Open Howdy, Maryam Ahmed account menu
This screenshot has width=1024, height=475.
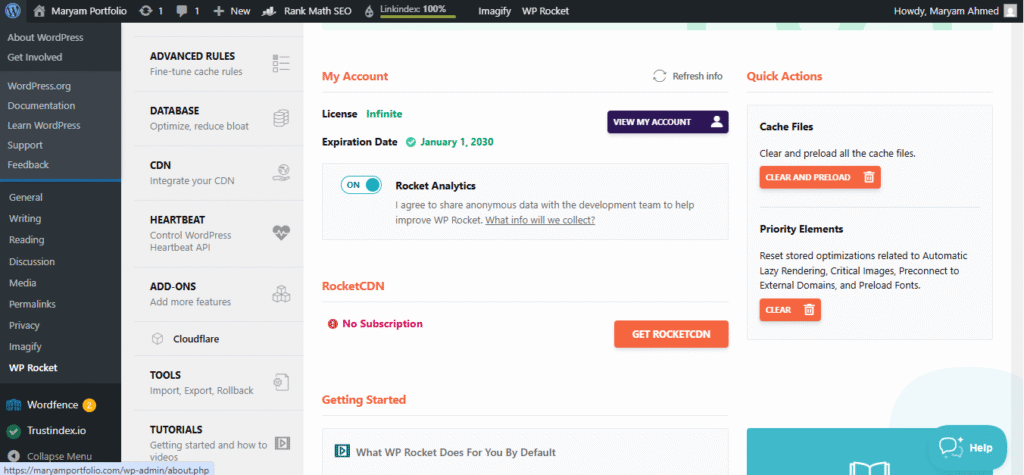(x=956, y=11)
